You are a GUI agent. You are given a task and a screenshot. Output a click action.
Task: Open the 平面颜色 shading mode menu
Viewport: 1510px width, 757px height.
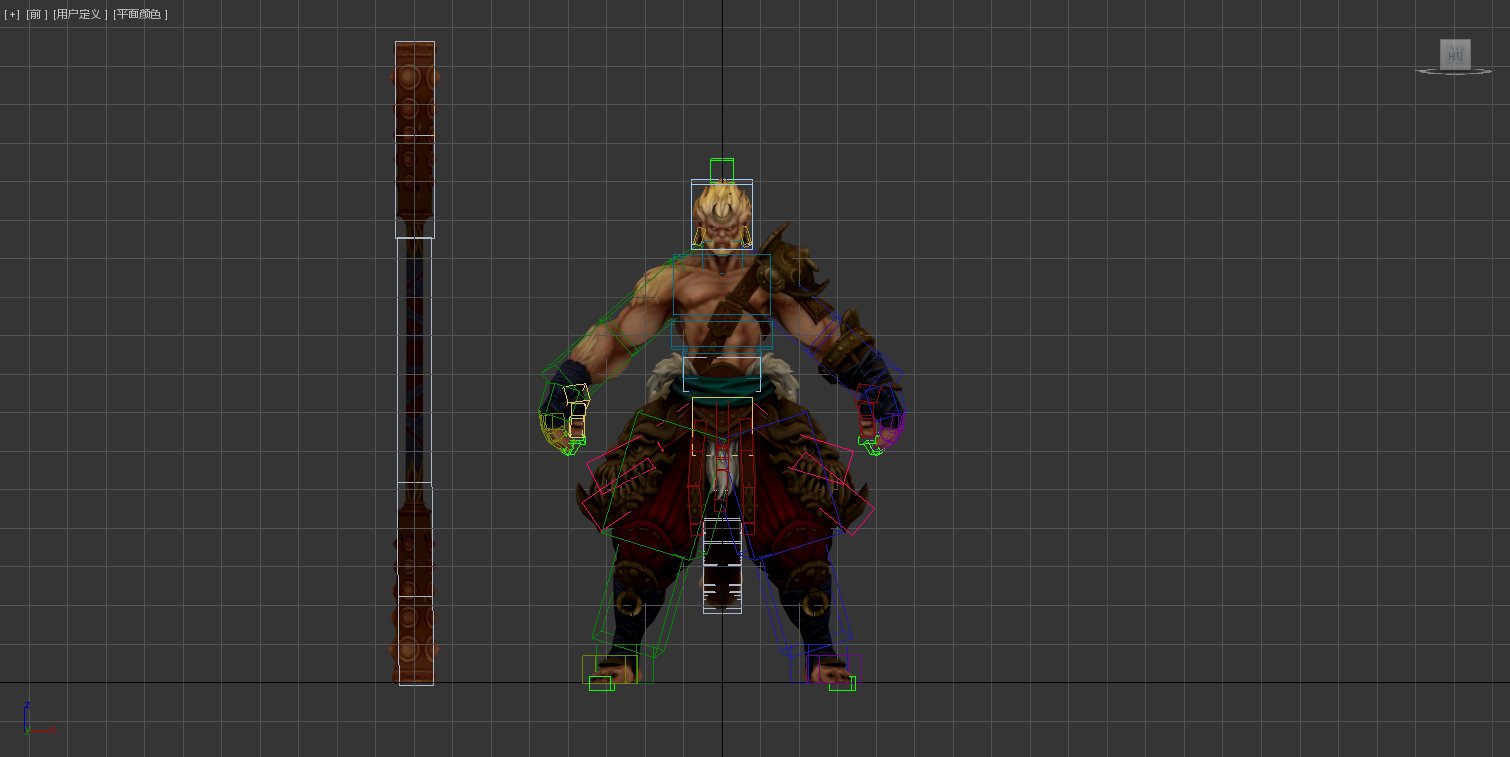pyautogui.click(x=140, y=14)
